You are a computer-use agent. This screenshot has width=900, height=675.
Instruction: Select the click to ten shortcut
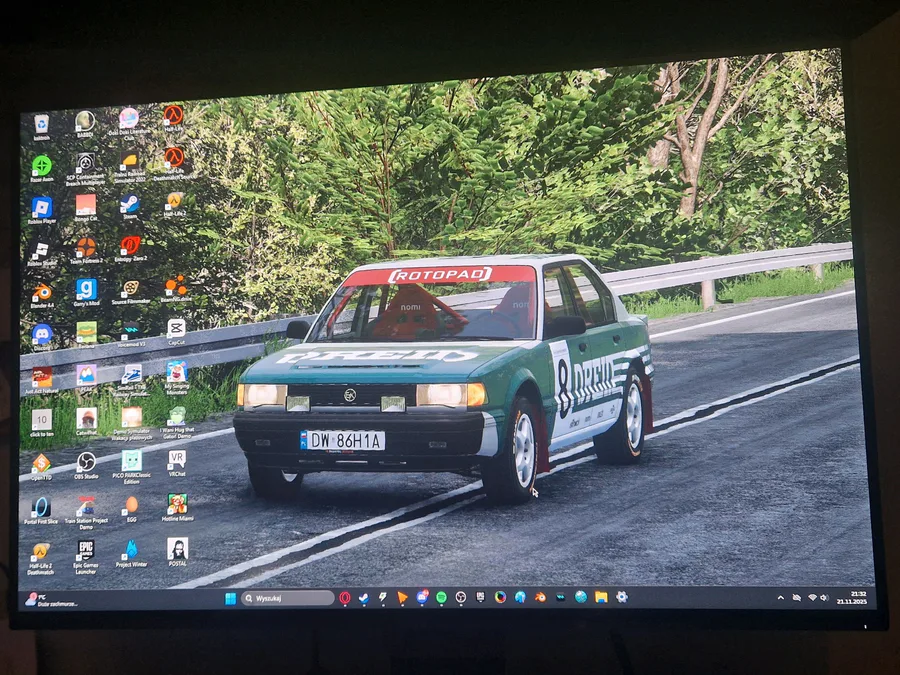coord(41,424)
